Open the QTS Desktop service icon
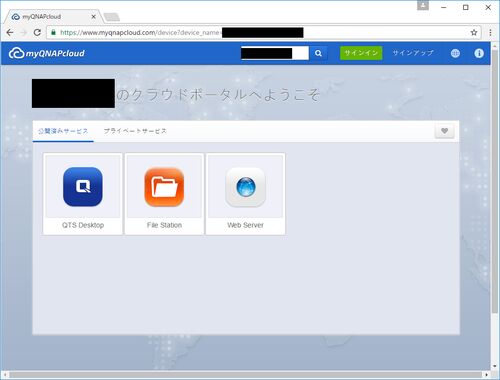 coord(83,187)
